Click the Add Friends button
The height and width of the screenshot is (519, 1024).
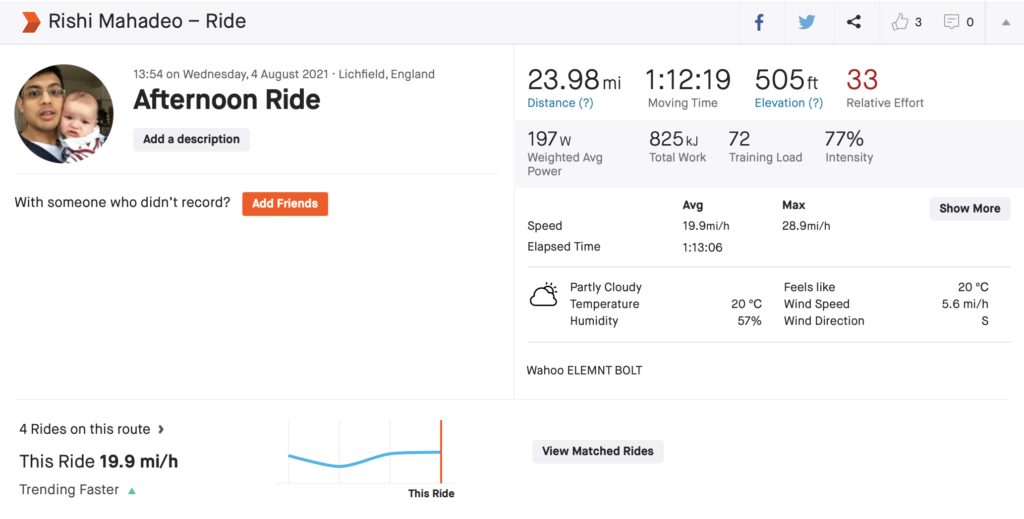coord(285,203)
